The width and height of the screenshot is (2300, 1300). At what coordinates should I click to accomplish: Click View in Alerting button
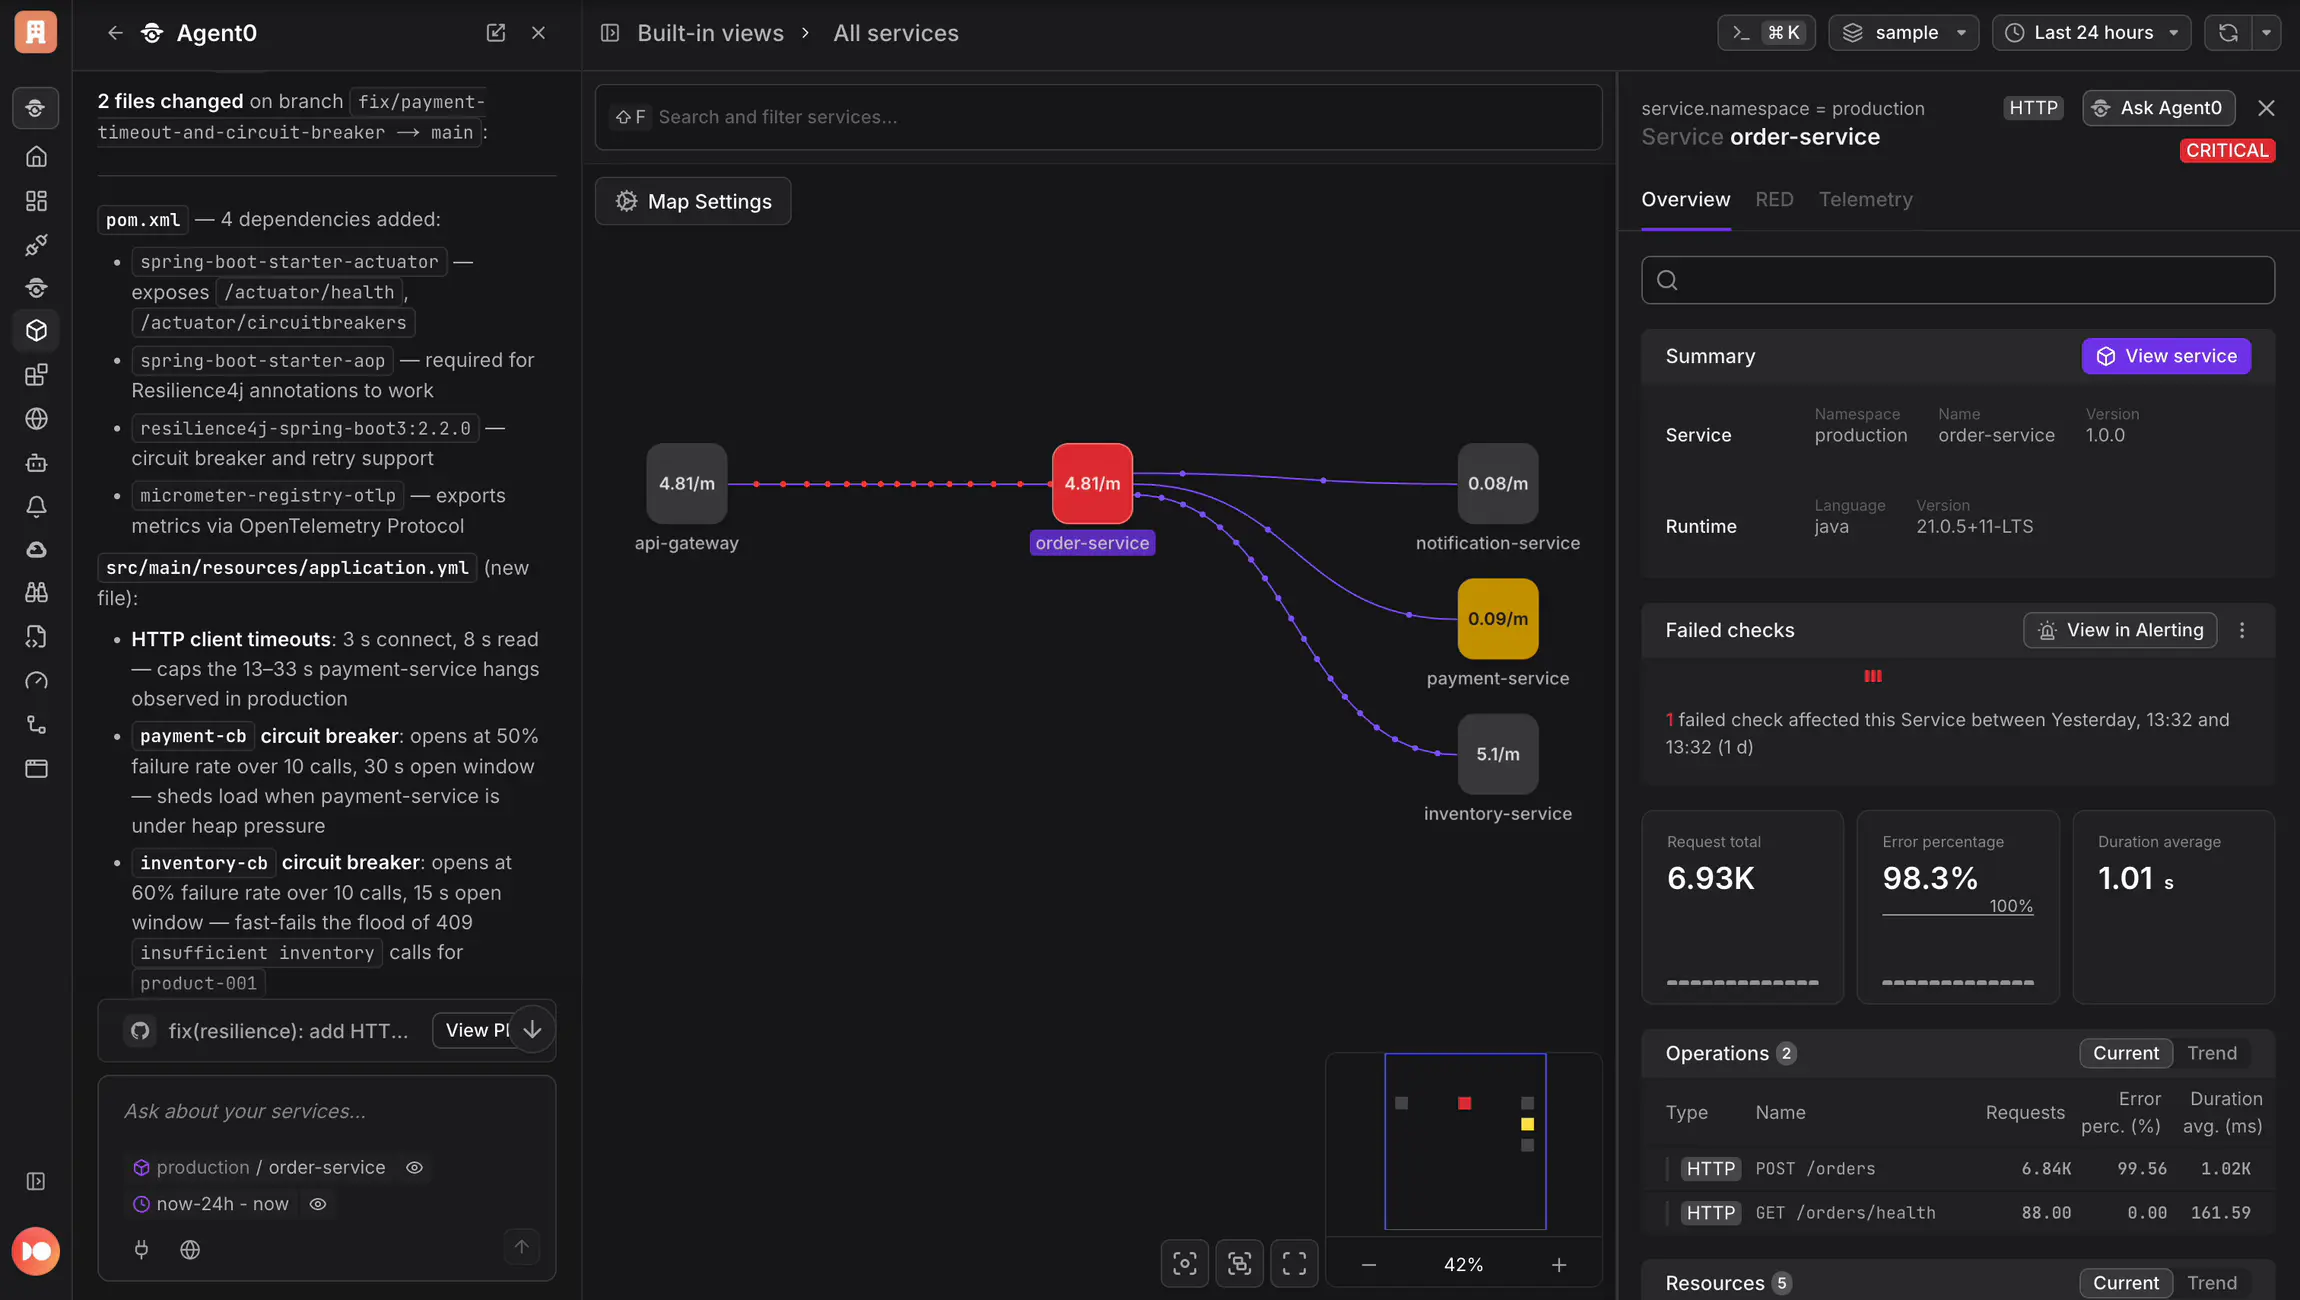pyautogui.click(x=2120, y=630)
